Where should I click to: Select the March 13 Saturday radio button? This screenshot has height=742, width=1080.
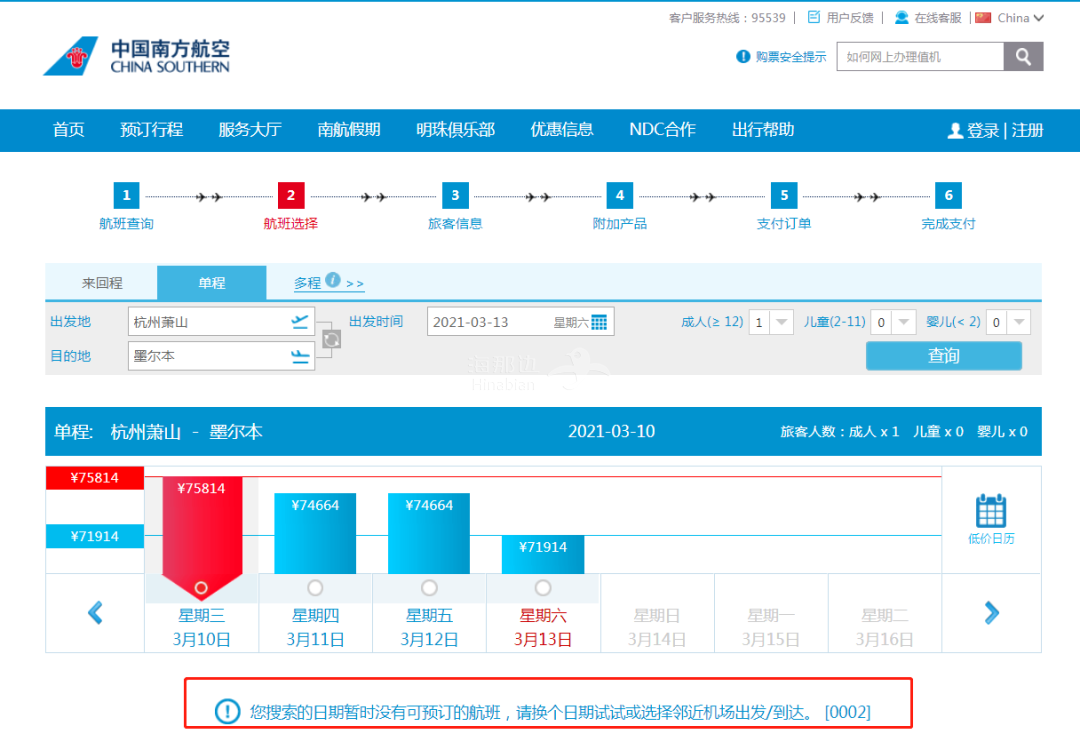click(543, 587)
